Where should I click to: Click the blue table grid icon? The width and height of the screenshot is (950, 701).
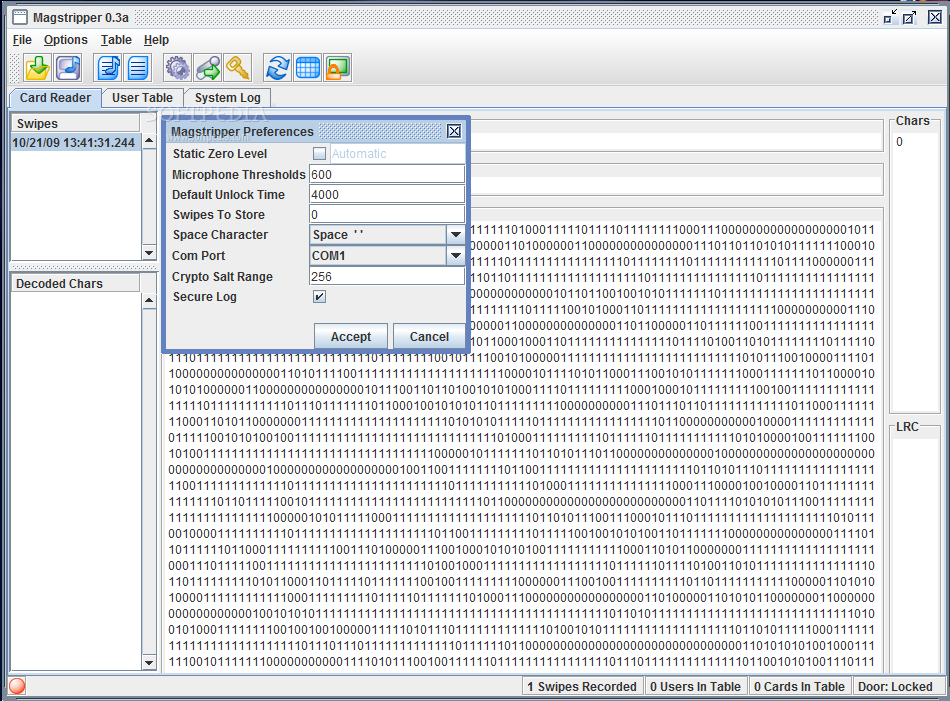pos(308,67)
